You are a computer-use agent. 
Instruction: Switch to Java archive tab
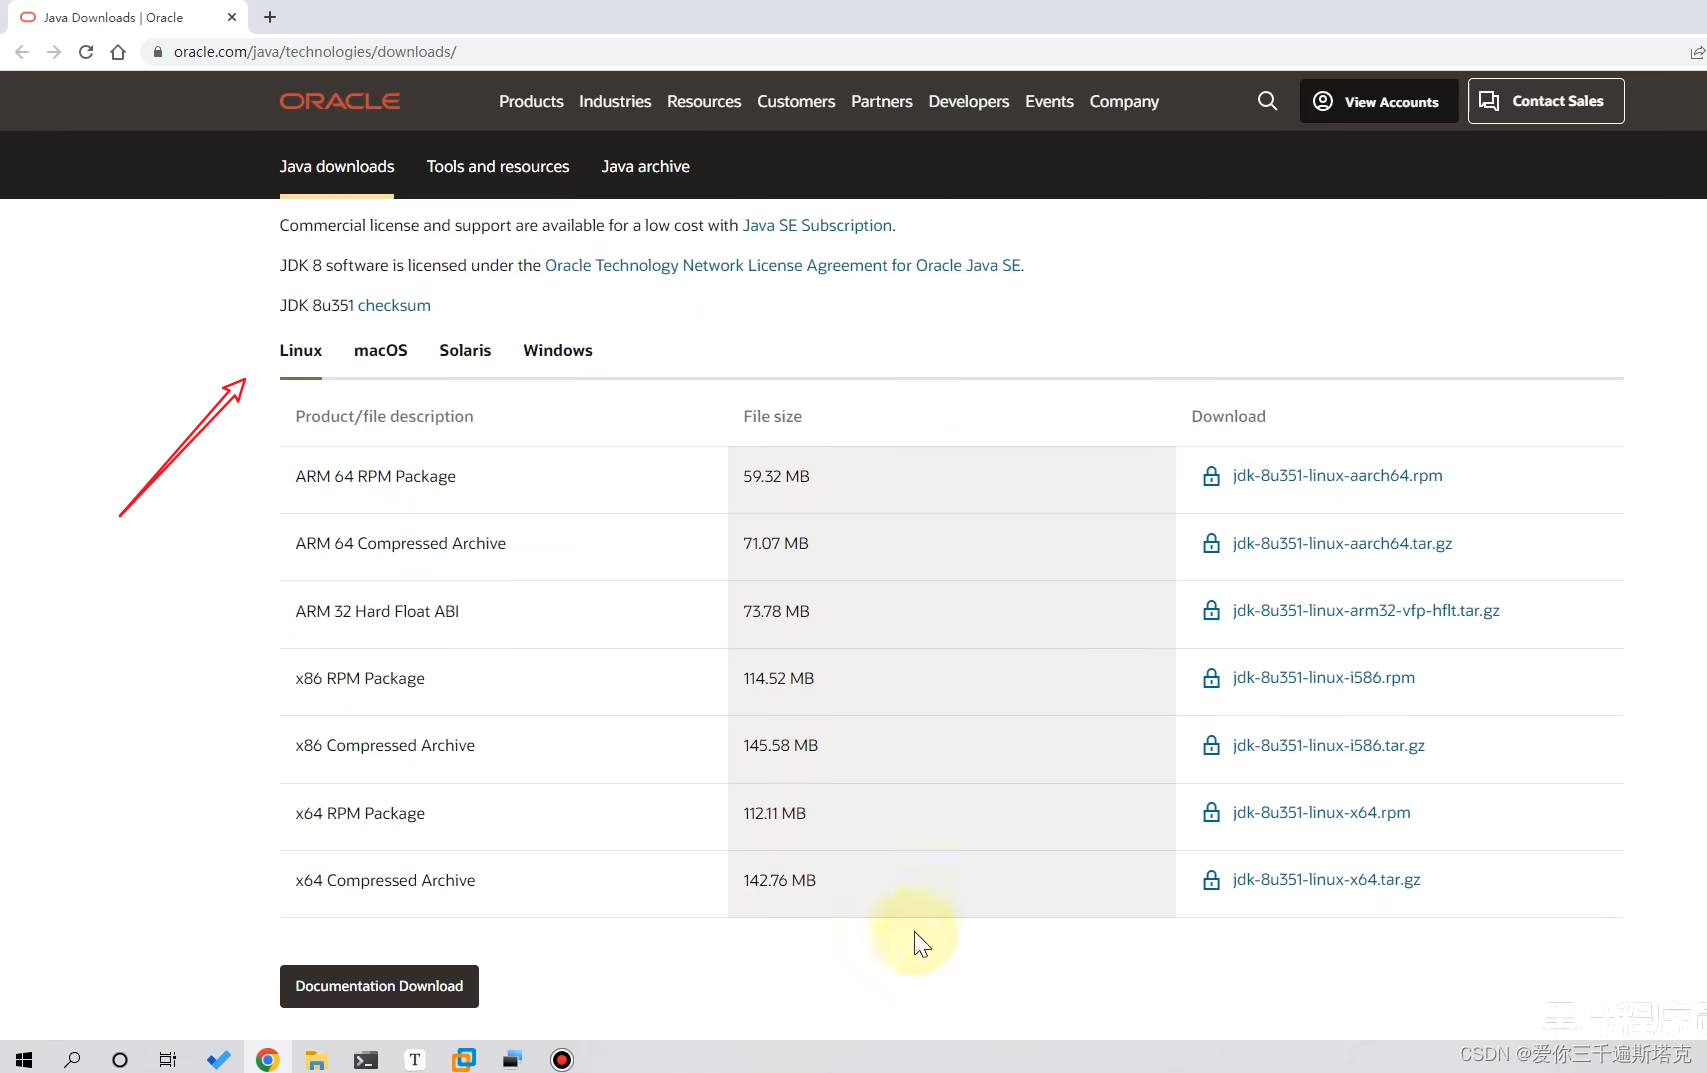click(x=646, y=166)
